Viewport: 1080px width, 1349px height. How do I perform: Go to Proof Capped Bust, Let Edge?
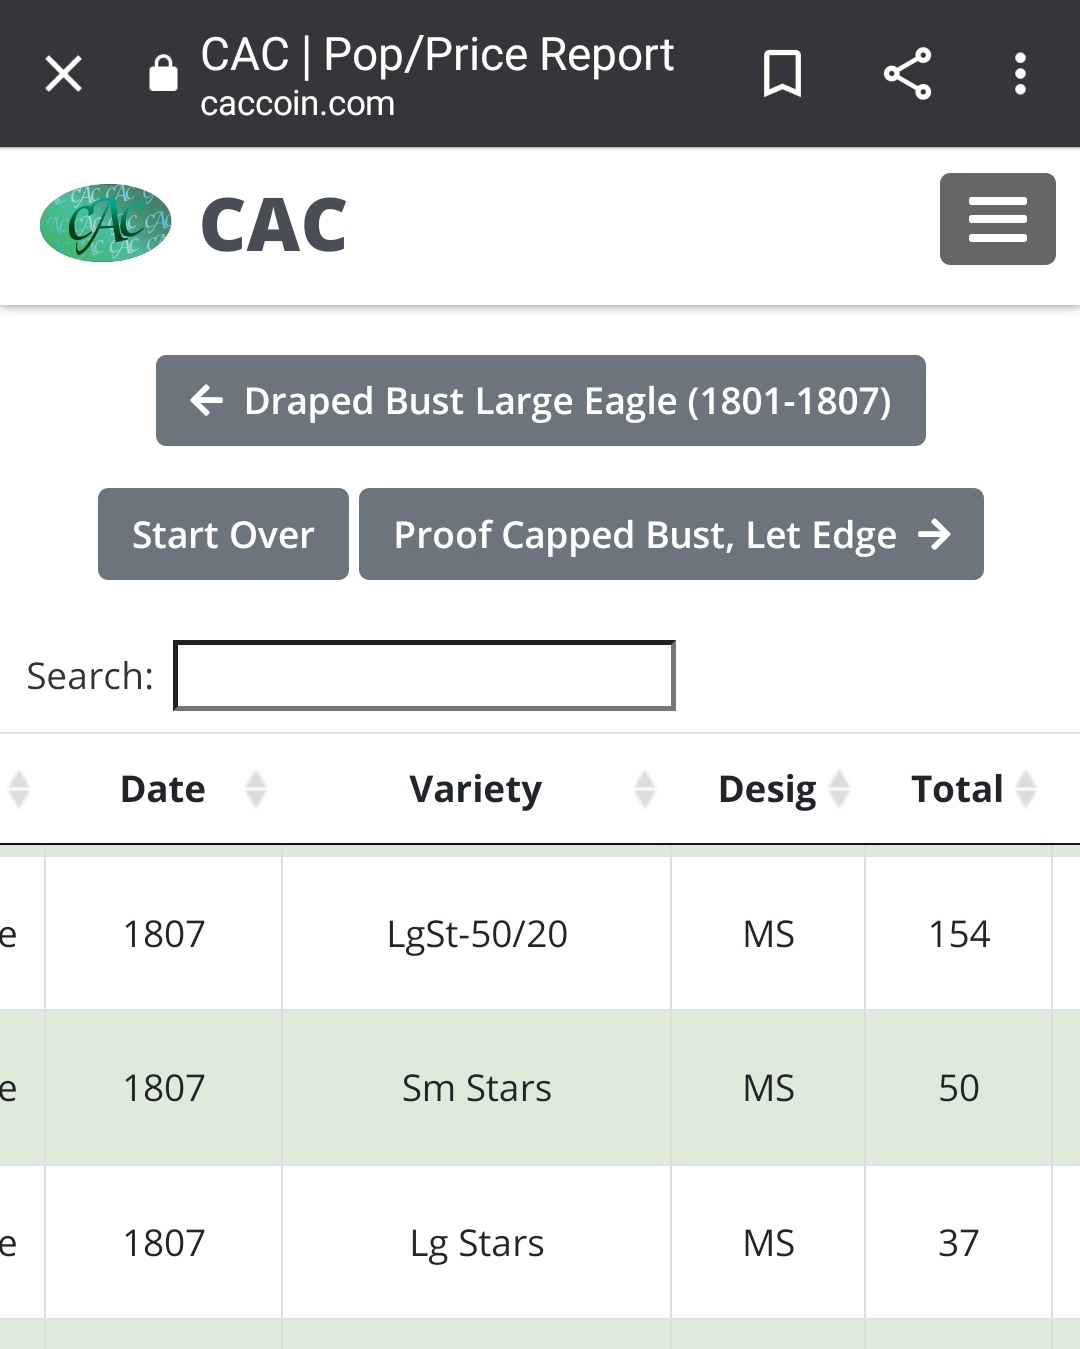point(671,534)
